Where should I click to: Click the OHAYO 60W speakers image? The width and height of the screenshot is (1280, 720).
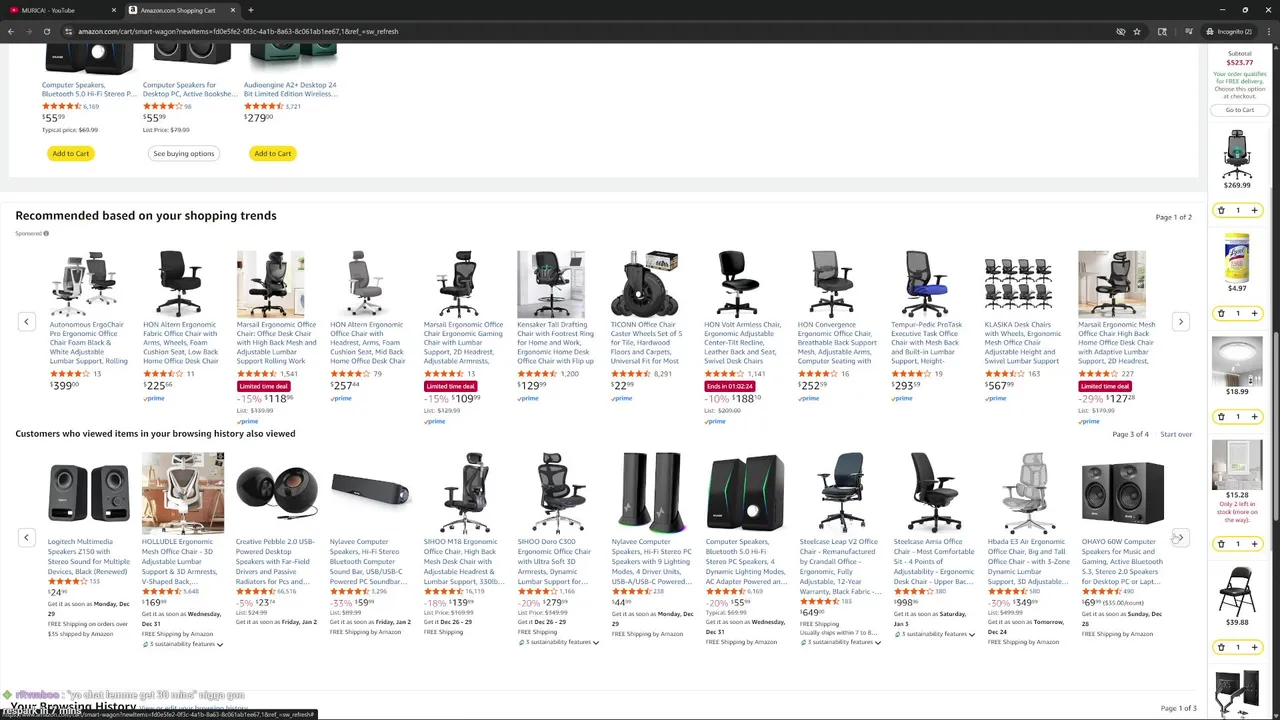click(1122, 493)
